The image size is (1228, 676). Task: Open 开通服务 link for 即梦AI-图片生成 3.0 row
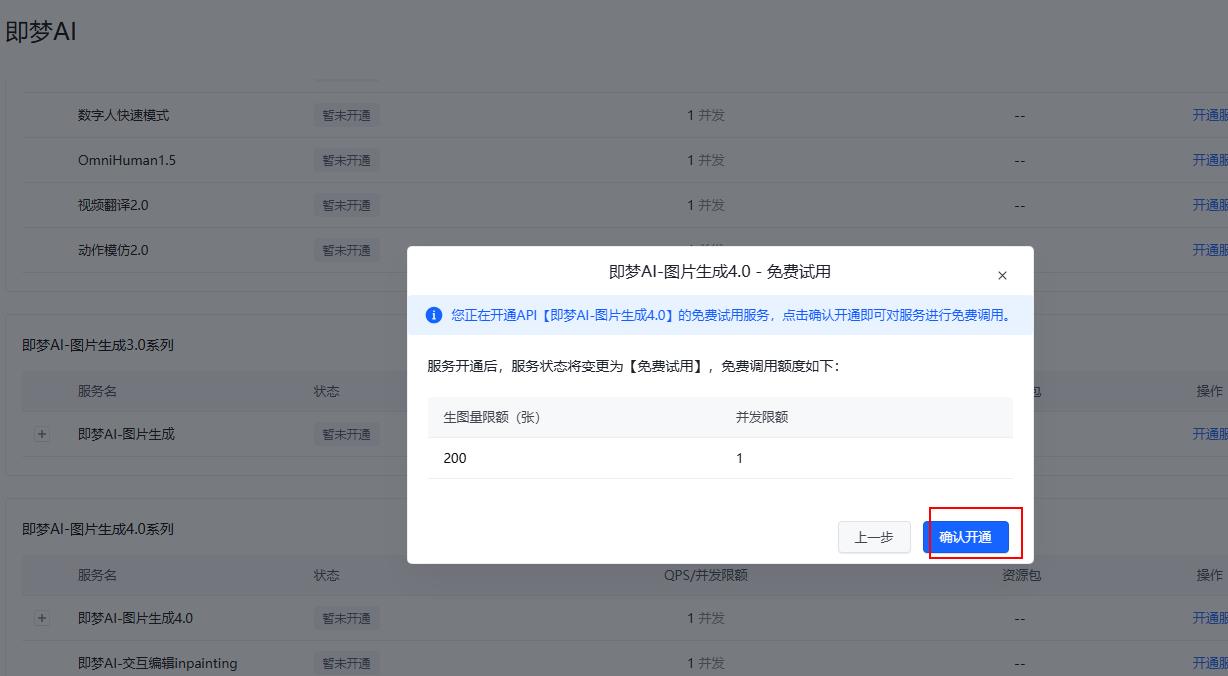point(1210,434)
